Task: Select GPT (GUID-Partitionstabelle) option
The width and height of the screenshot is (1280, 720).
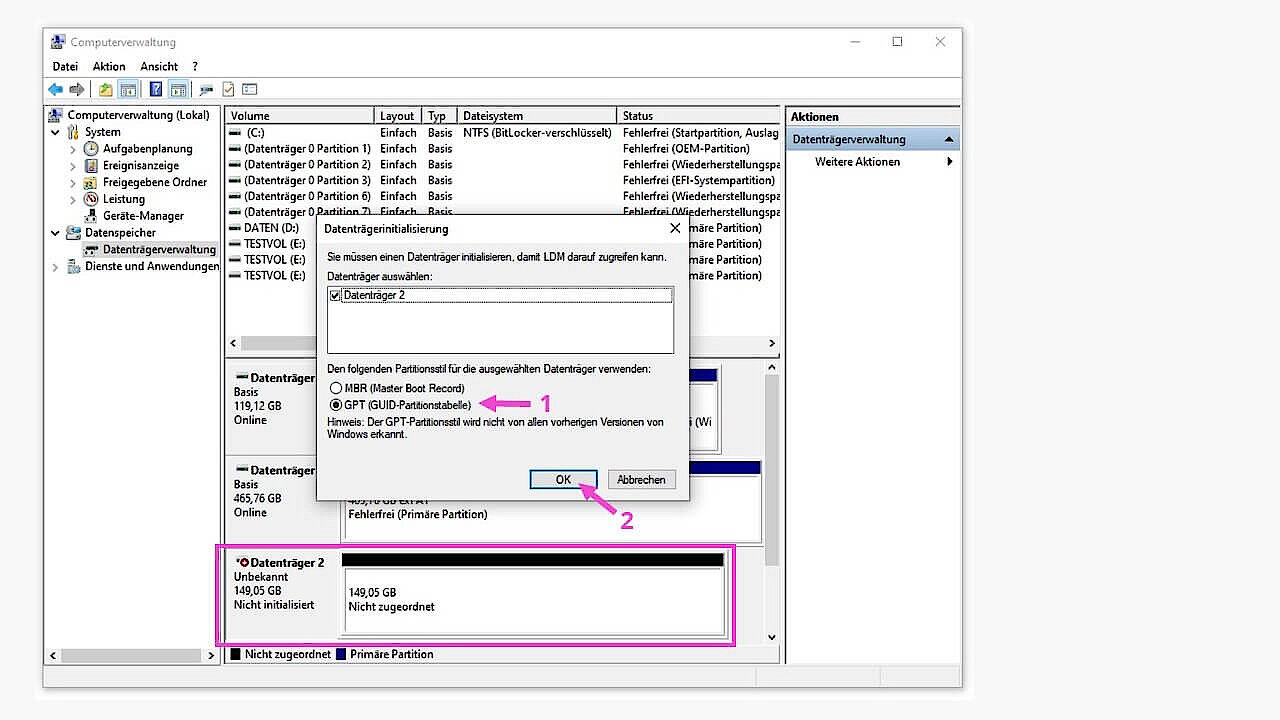Action: pos(336,405)
